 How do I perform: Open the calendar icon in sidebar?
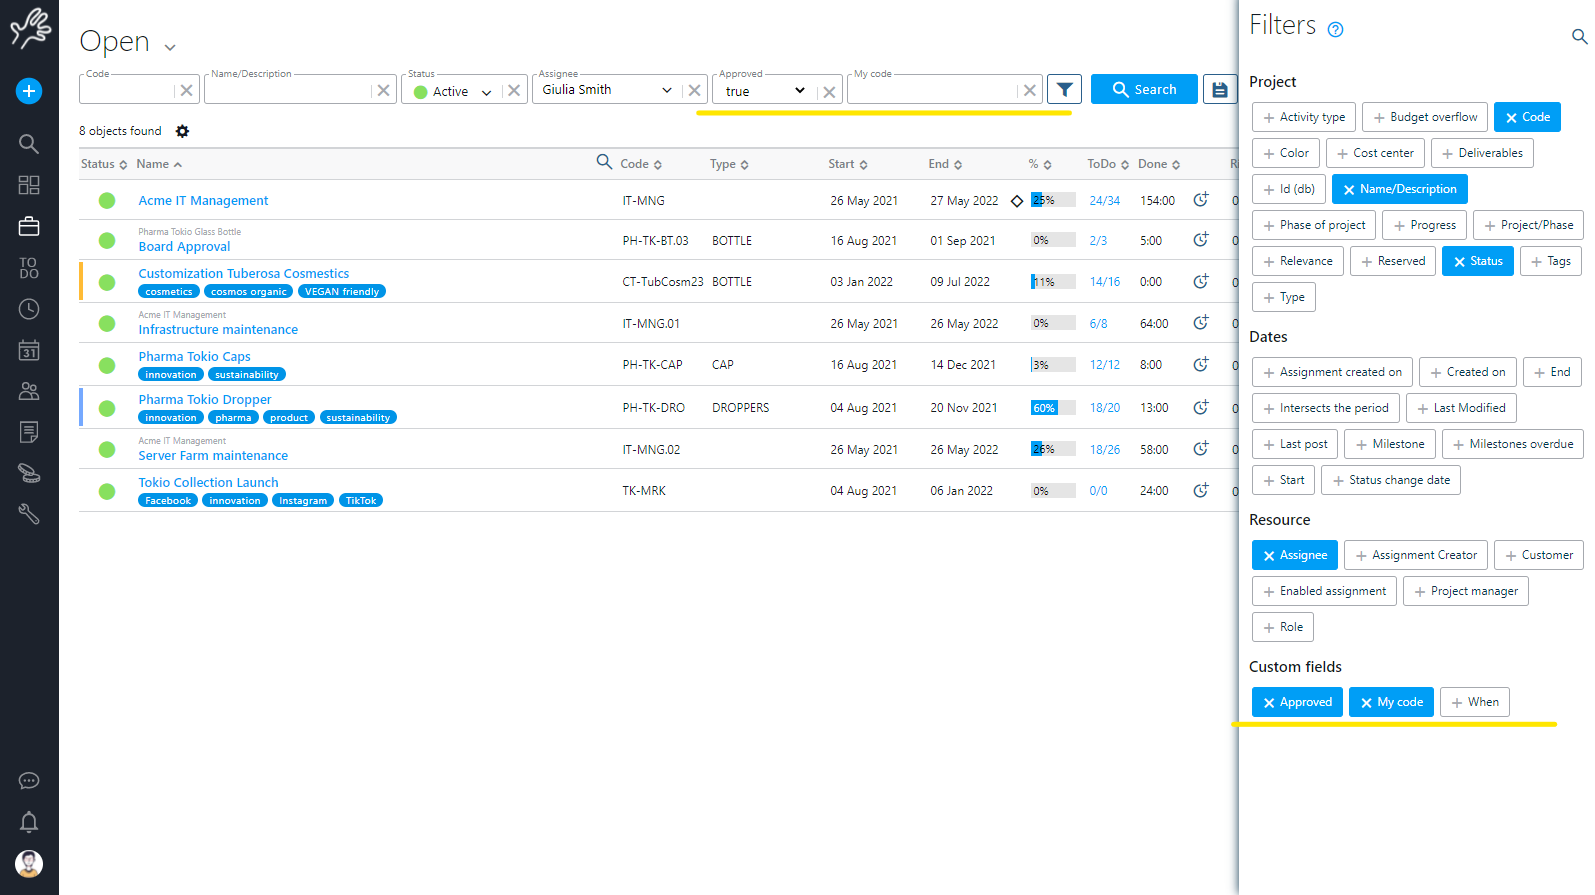[x=29, y=350]
